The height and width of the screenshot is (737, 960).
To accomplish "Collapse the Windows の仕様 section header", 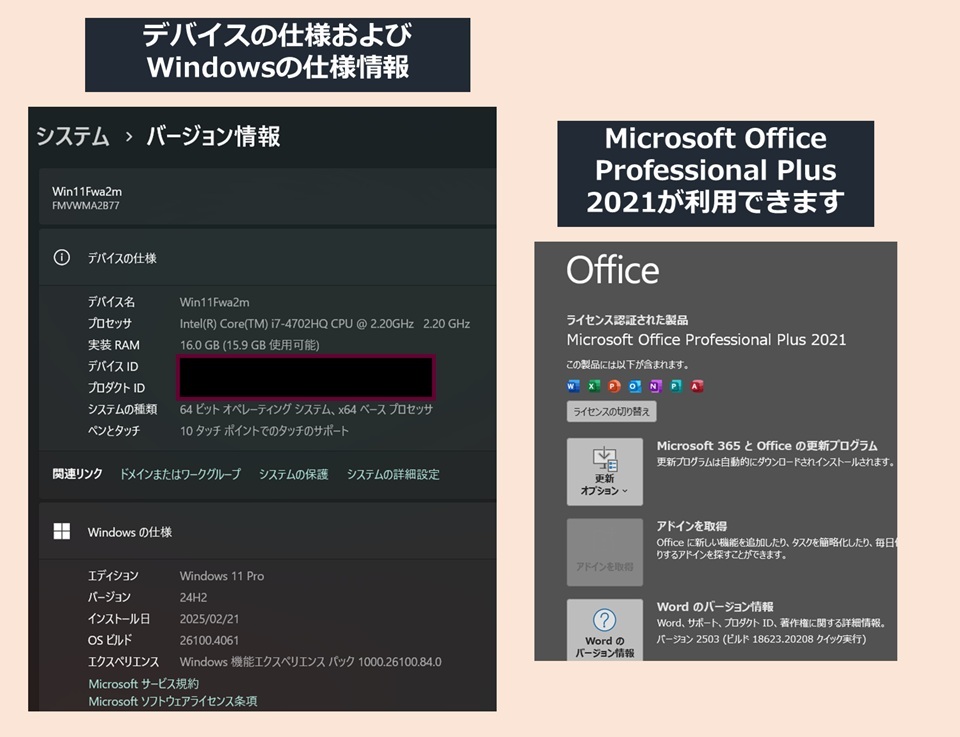I will [268, 531].
